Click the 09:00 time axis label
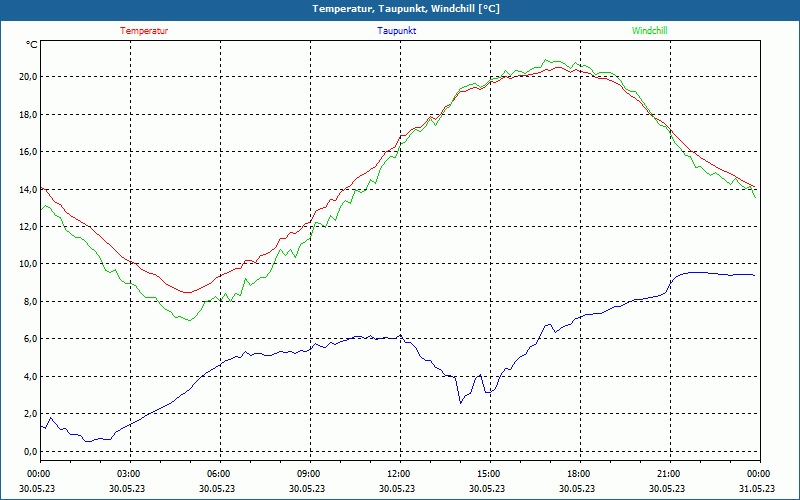This screenshot has width=800, height=500. [310, 474]
